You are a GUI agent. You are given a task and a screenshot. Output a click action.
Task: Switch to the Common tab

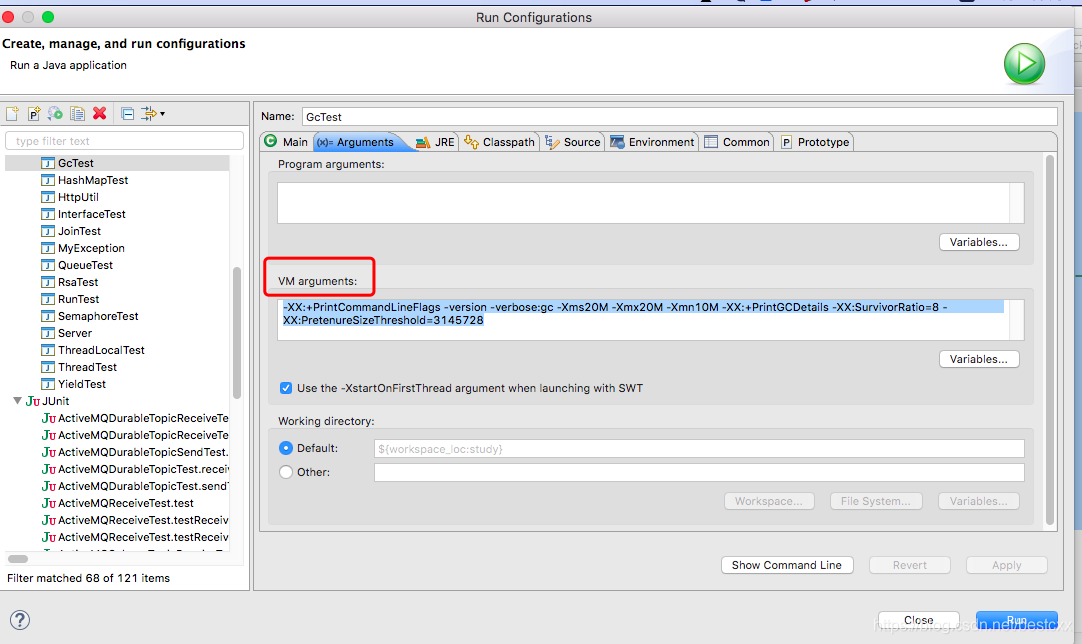point(737,142)
